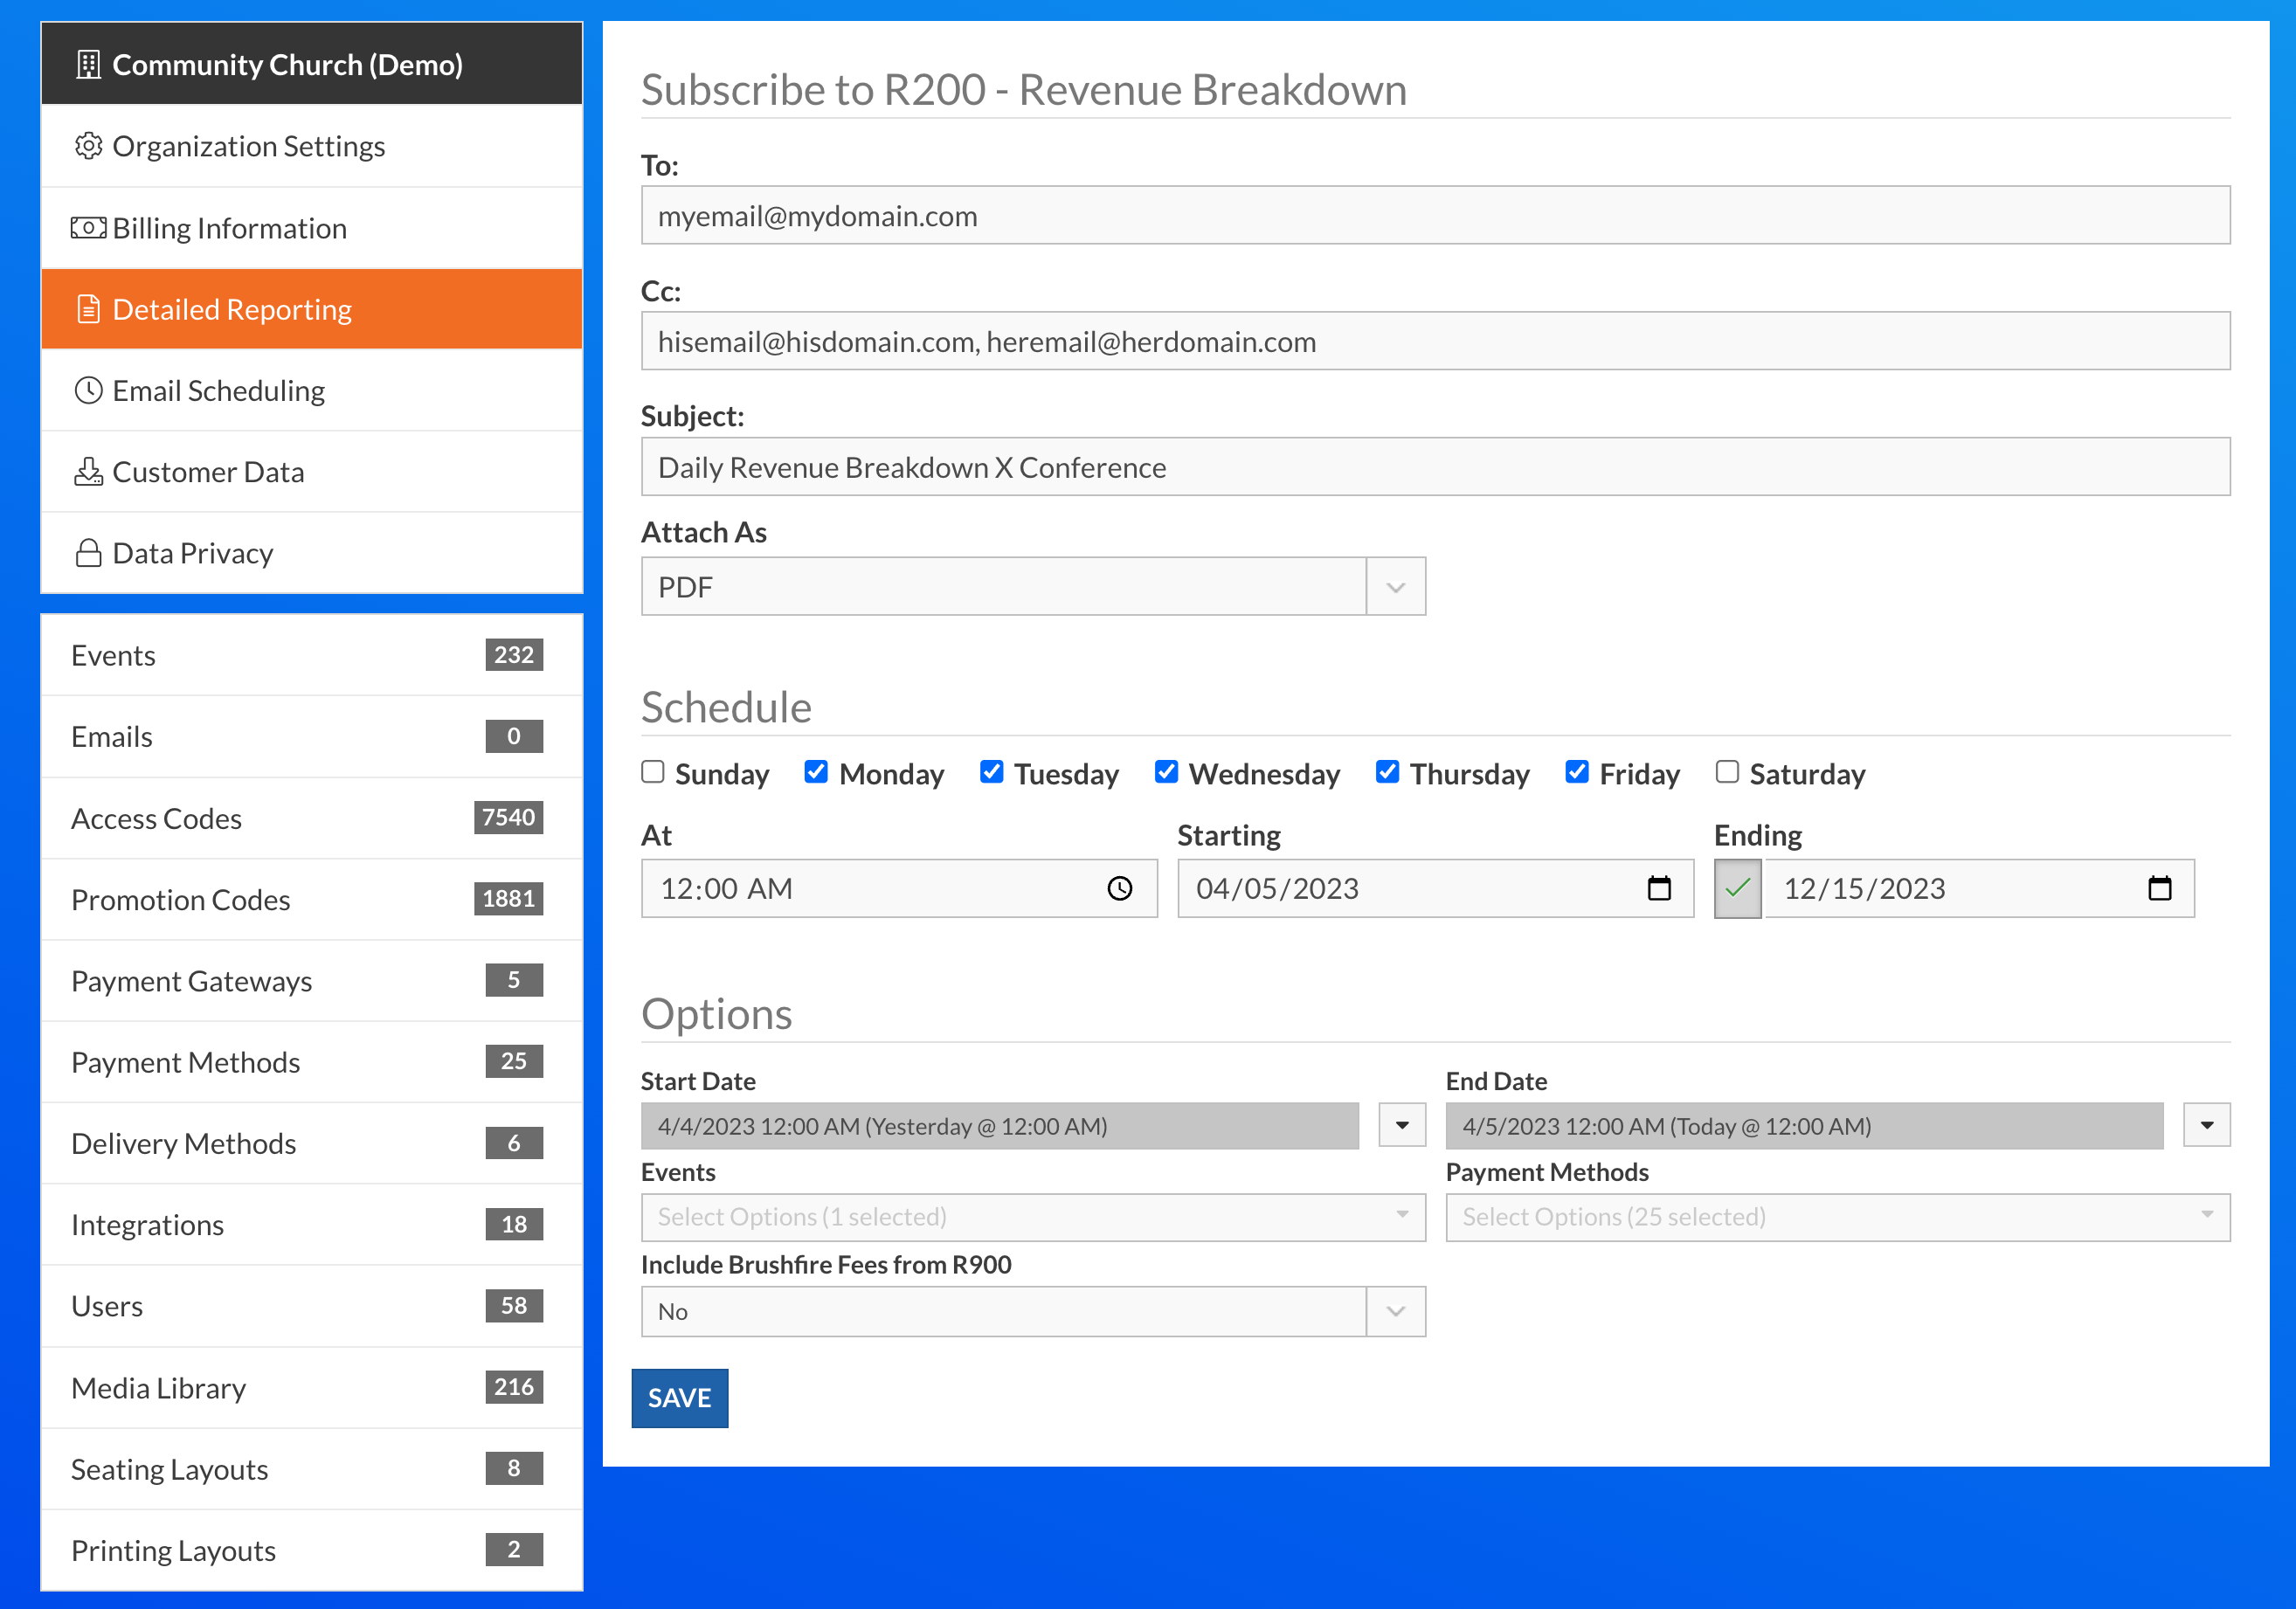Click the SAVE button
2296x1609 pixels.
(x=680, y=1398)
